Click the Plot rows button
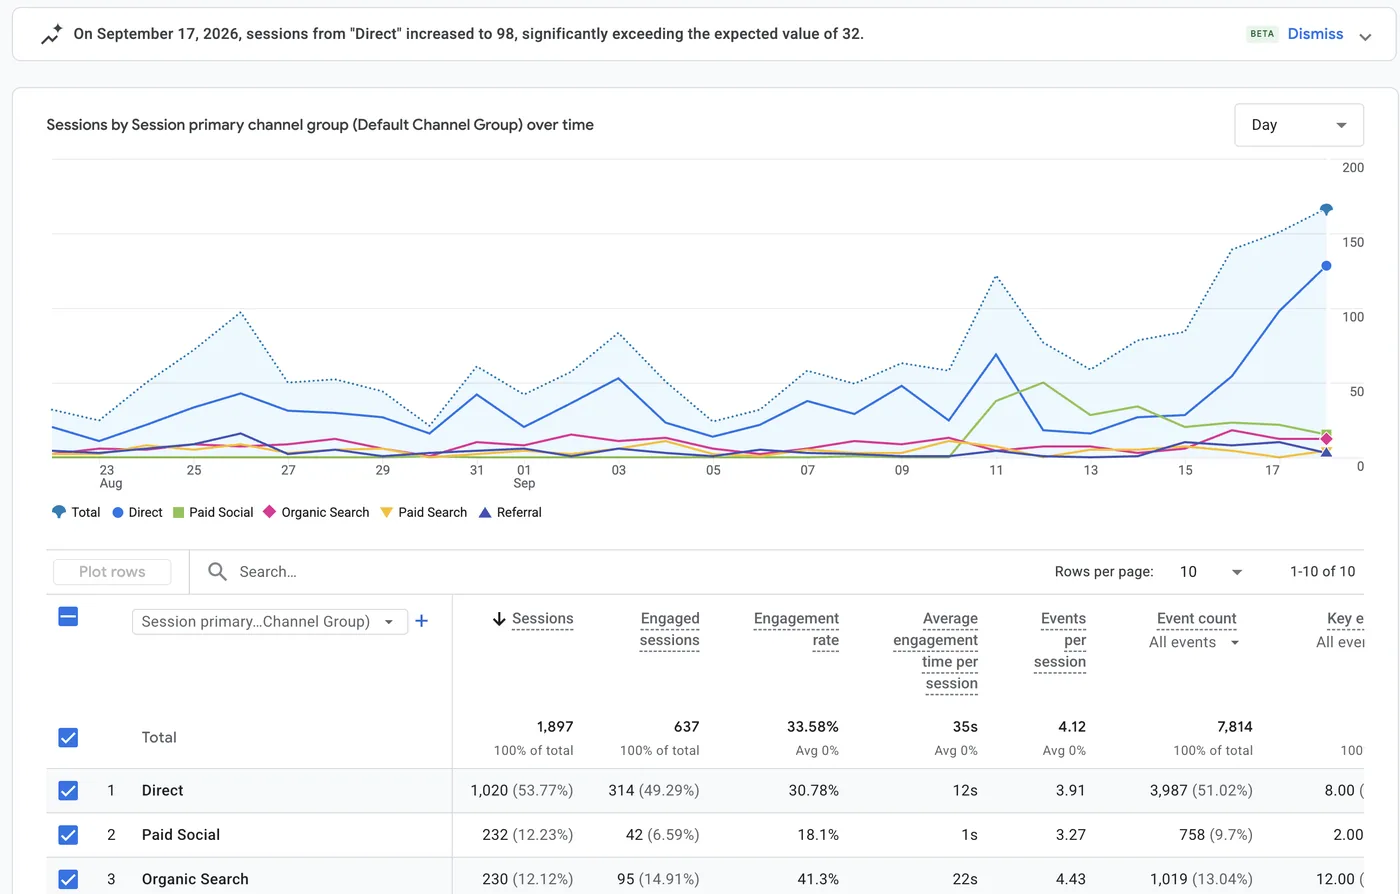Image resolution: width=1400 pixels, height=894 pixels. (x=112, y=572)
